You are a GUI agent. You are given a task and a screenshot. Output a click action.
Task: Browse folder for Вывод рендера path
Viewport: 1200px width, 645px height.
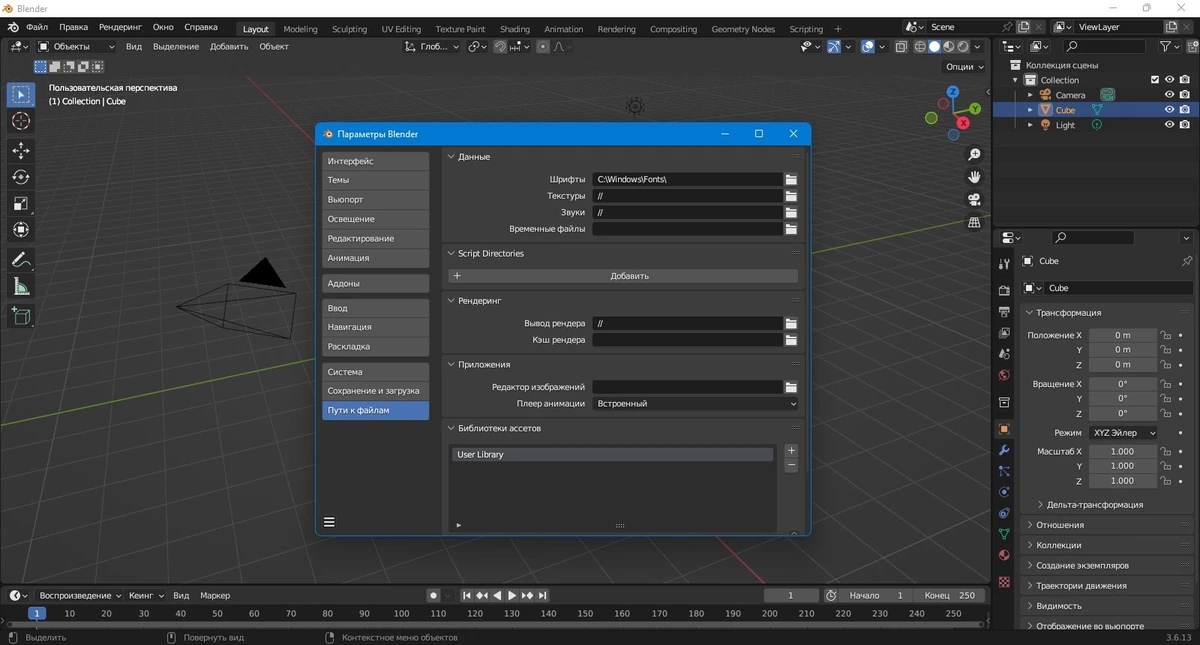coord(791,324)
